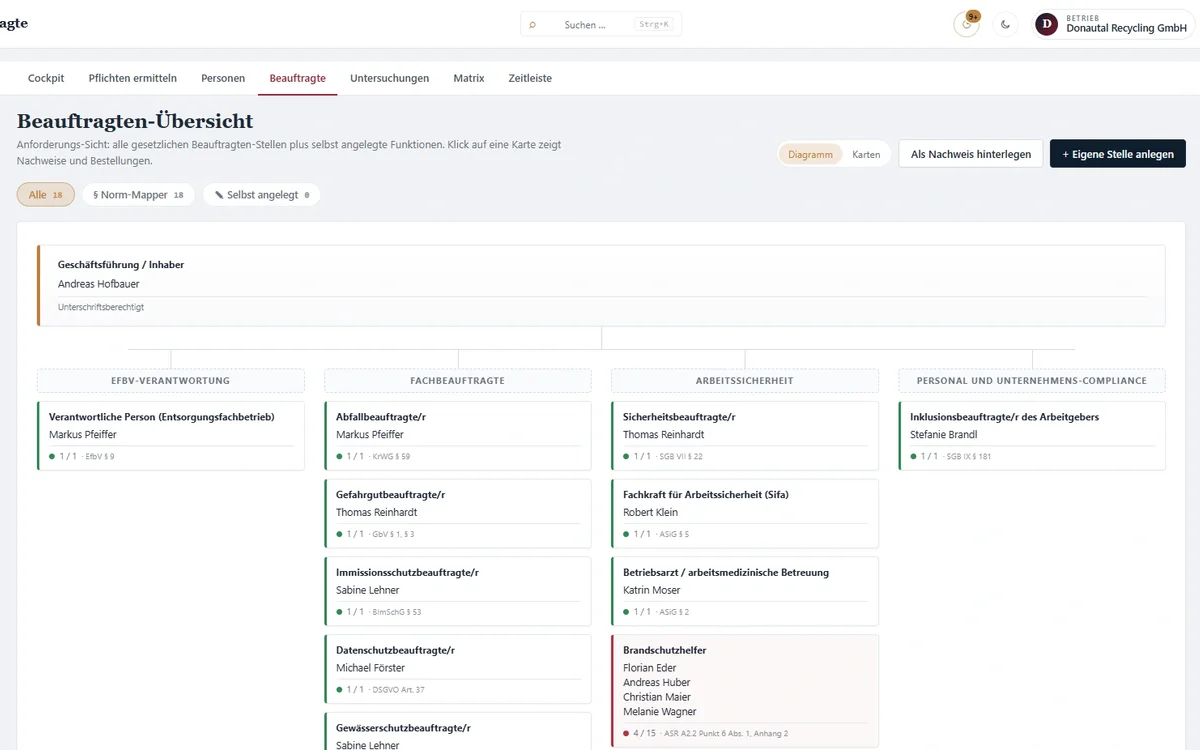Click the FACHBEAUFTRAGTE group header
1200x750 pixels.
458,381
